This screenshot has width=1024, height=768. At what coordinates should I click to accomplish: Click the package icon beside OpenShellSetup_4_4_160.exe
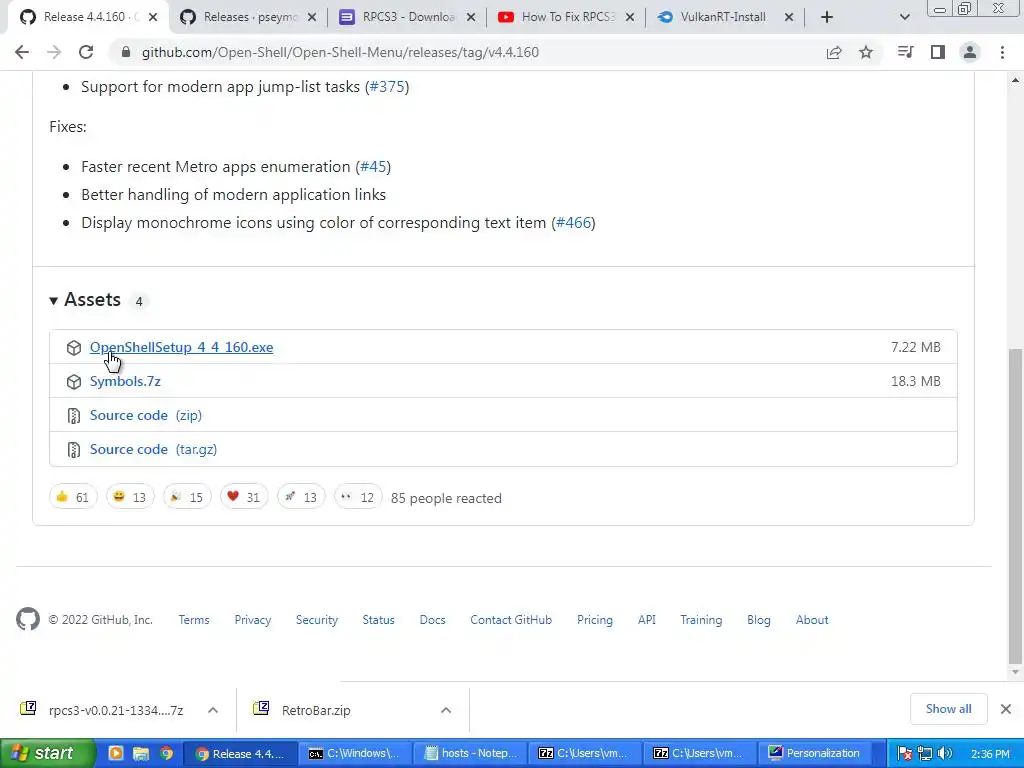[74, 347]
